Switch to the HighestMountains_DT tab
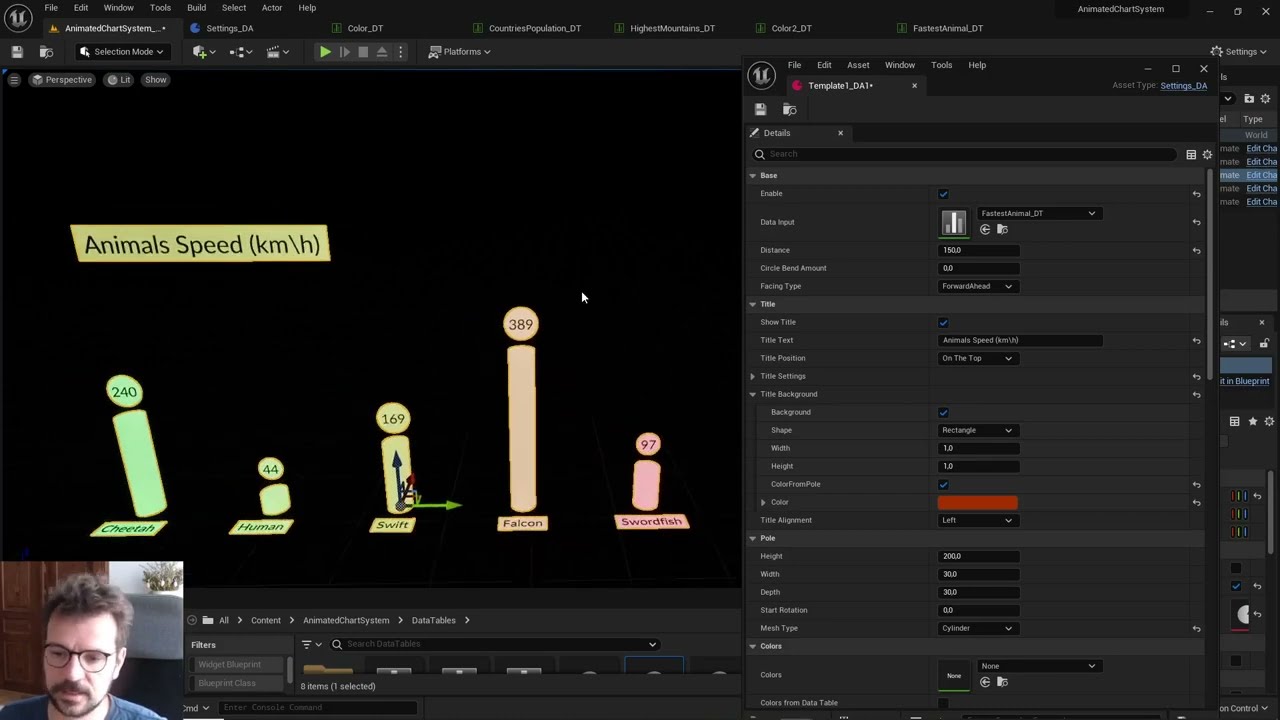The image size is (1280, 720). [x=672, y=28]
